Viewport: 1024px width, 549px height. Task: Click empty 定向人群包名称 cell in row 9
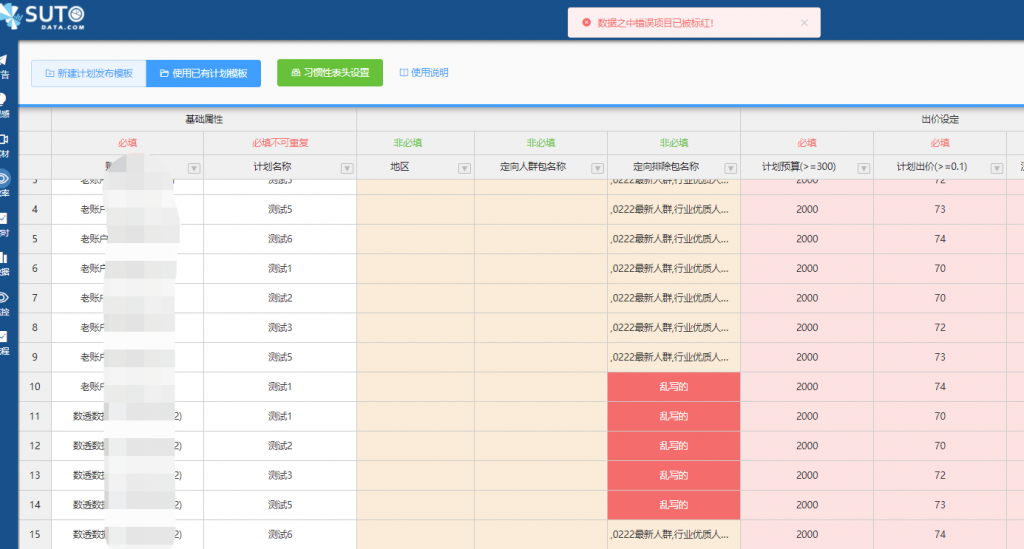click(x=541, y=357)
